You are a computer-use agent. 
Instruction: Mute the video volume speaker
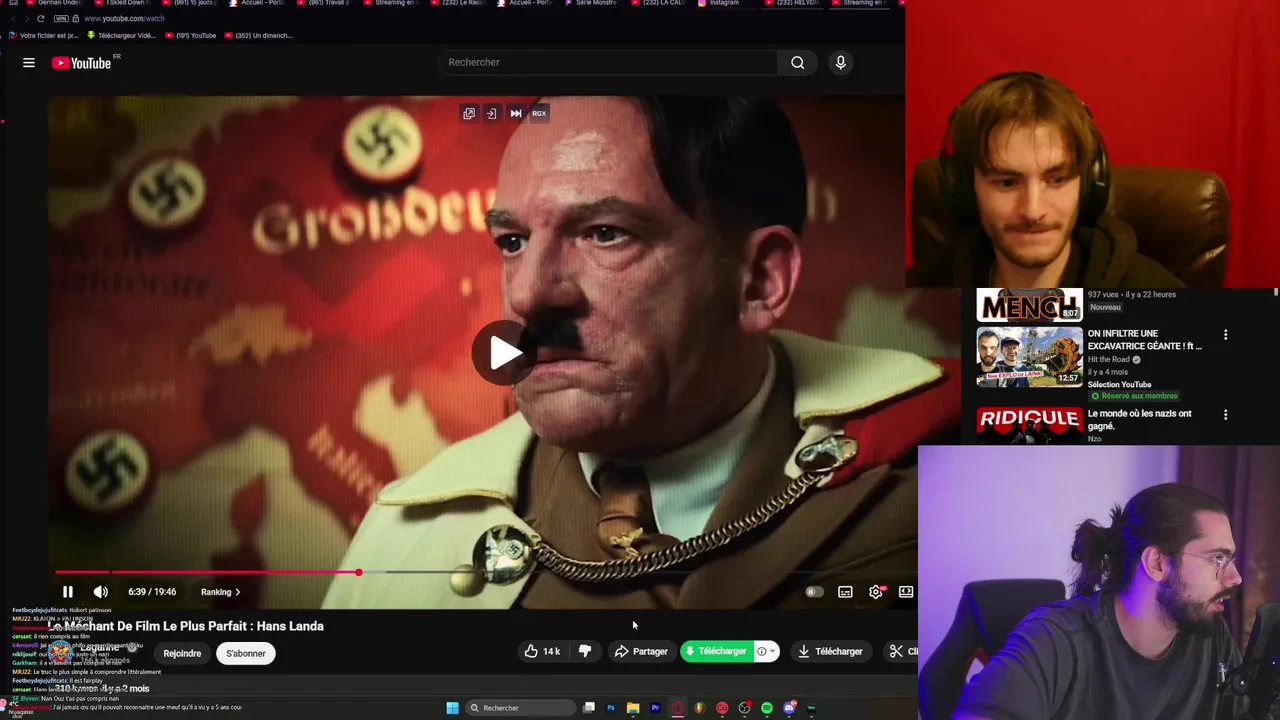(x=101, y=592)
